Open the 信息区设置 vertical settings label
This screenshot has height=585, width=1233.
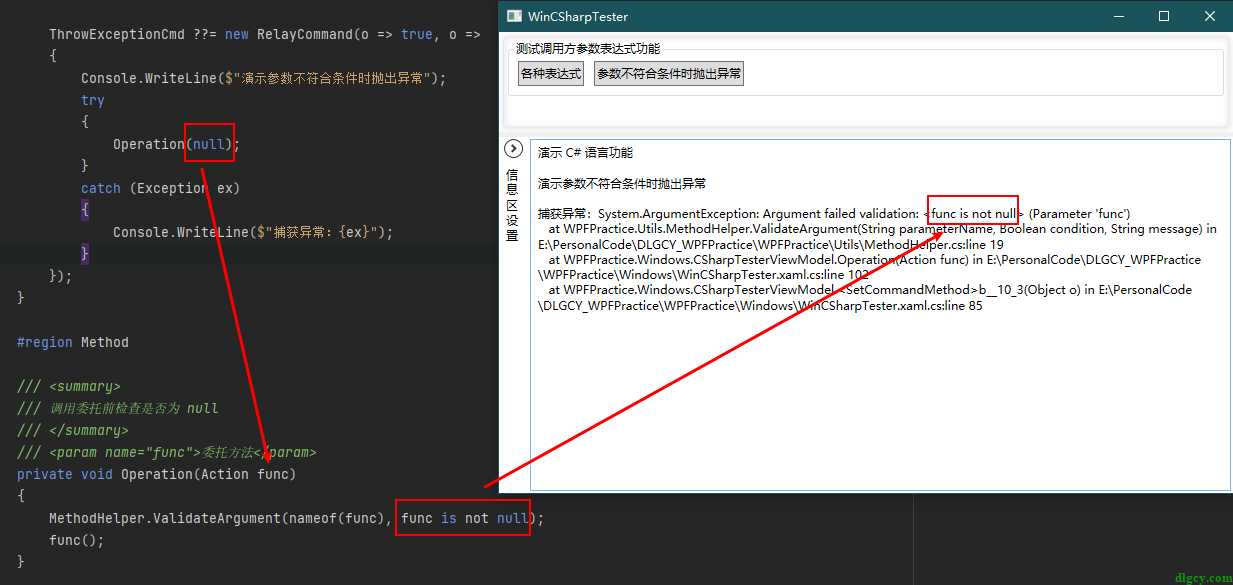pos(512,205)
